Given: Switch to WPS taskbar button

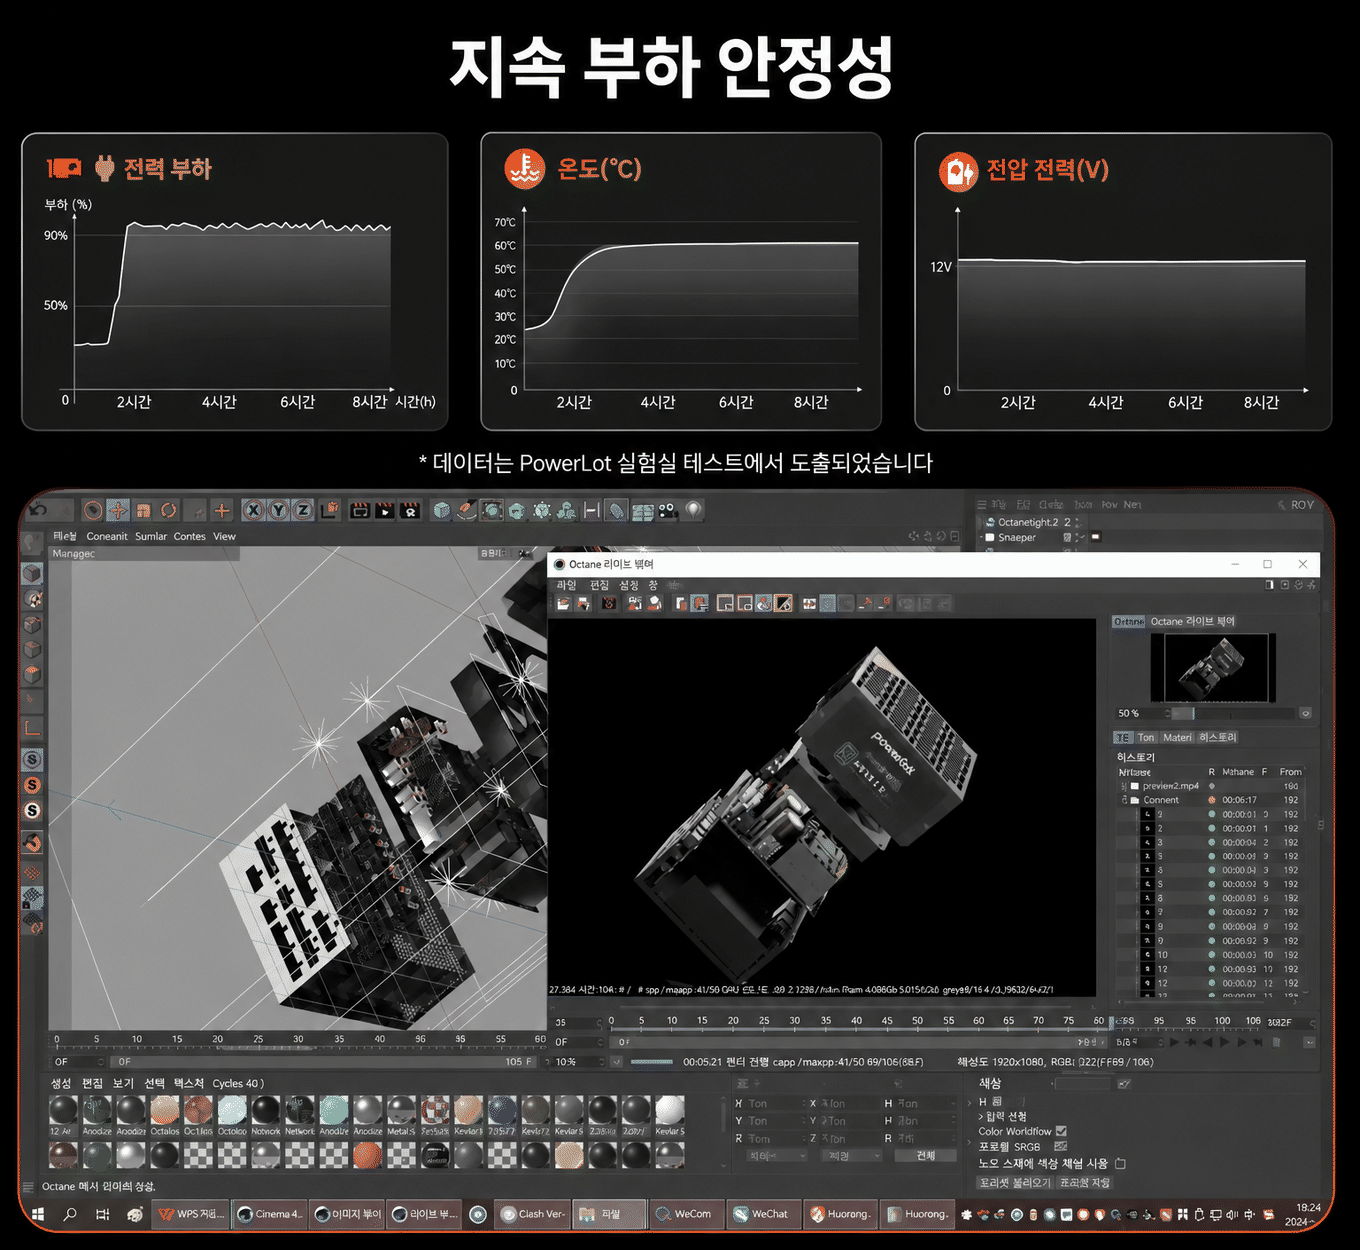Looking at the screenshot, I should 190,1214.
